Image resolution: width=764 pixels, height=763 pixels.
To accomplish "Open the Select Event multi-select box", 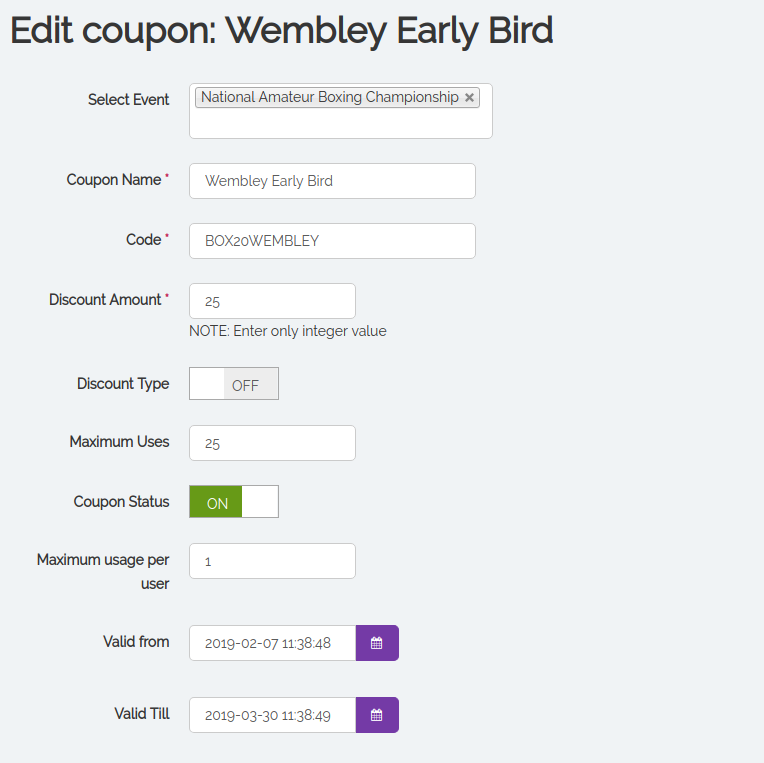I will (340, 124).
